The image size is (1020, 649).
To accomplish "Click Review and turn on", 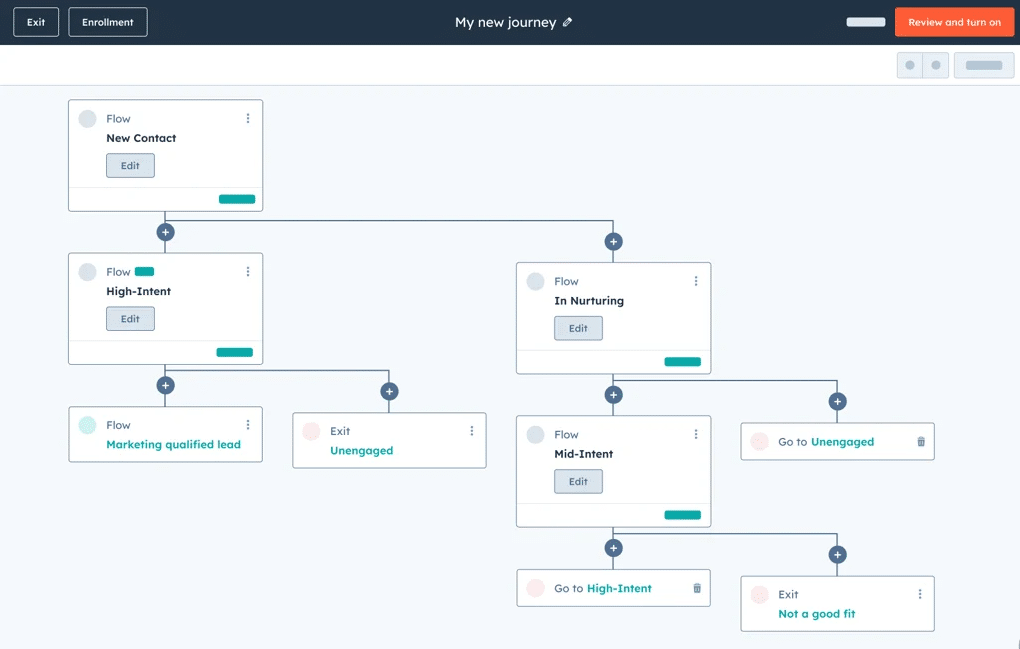I will 953,21.
